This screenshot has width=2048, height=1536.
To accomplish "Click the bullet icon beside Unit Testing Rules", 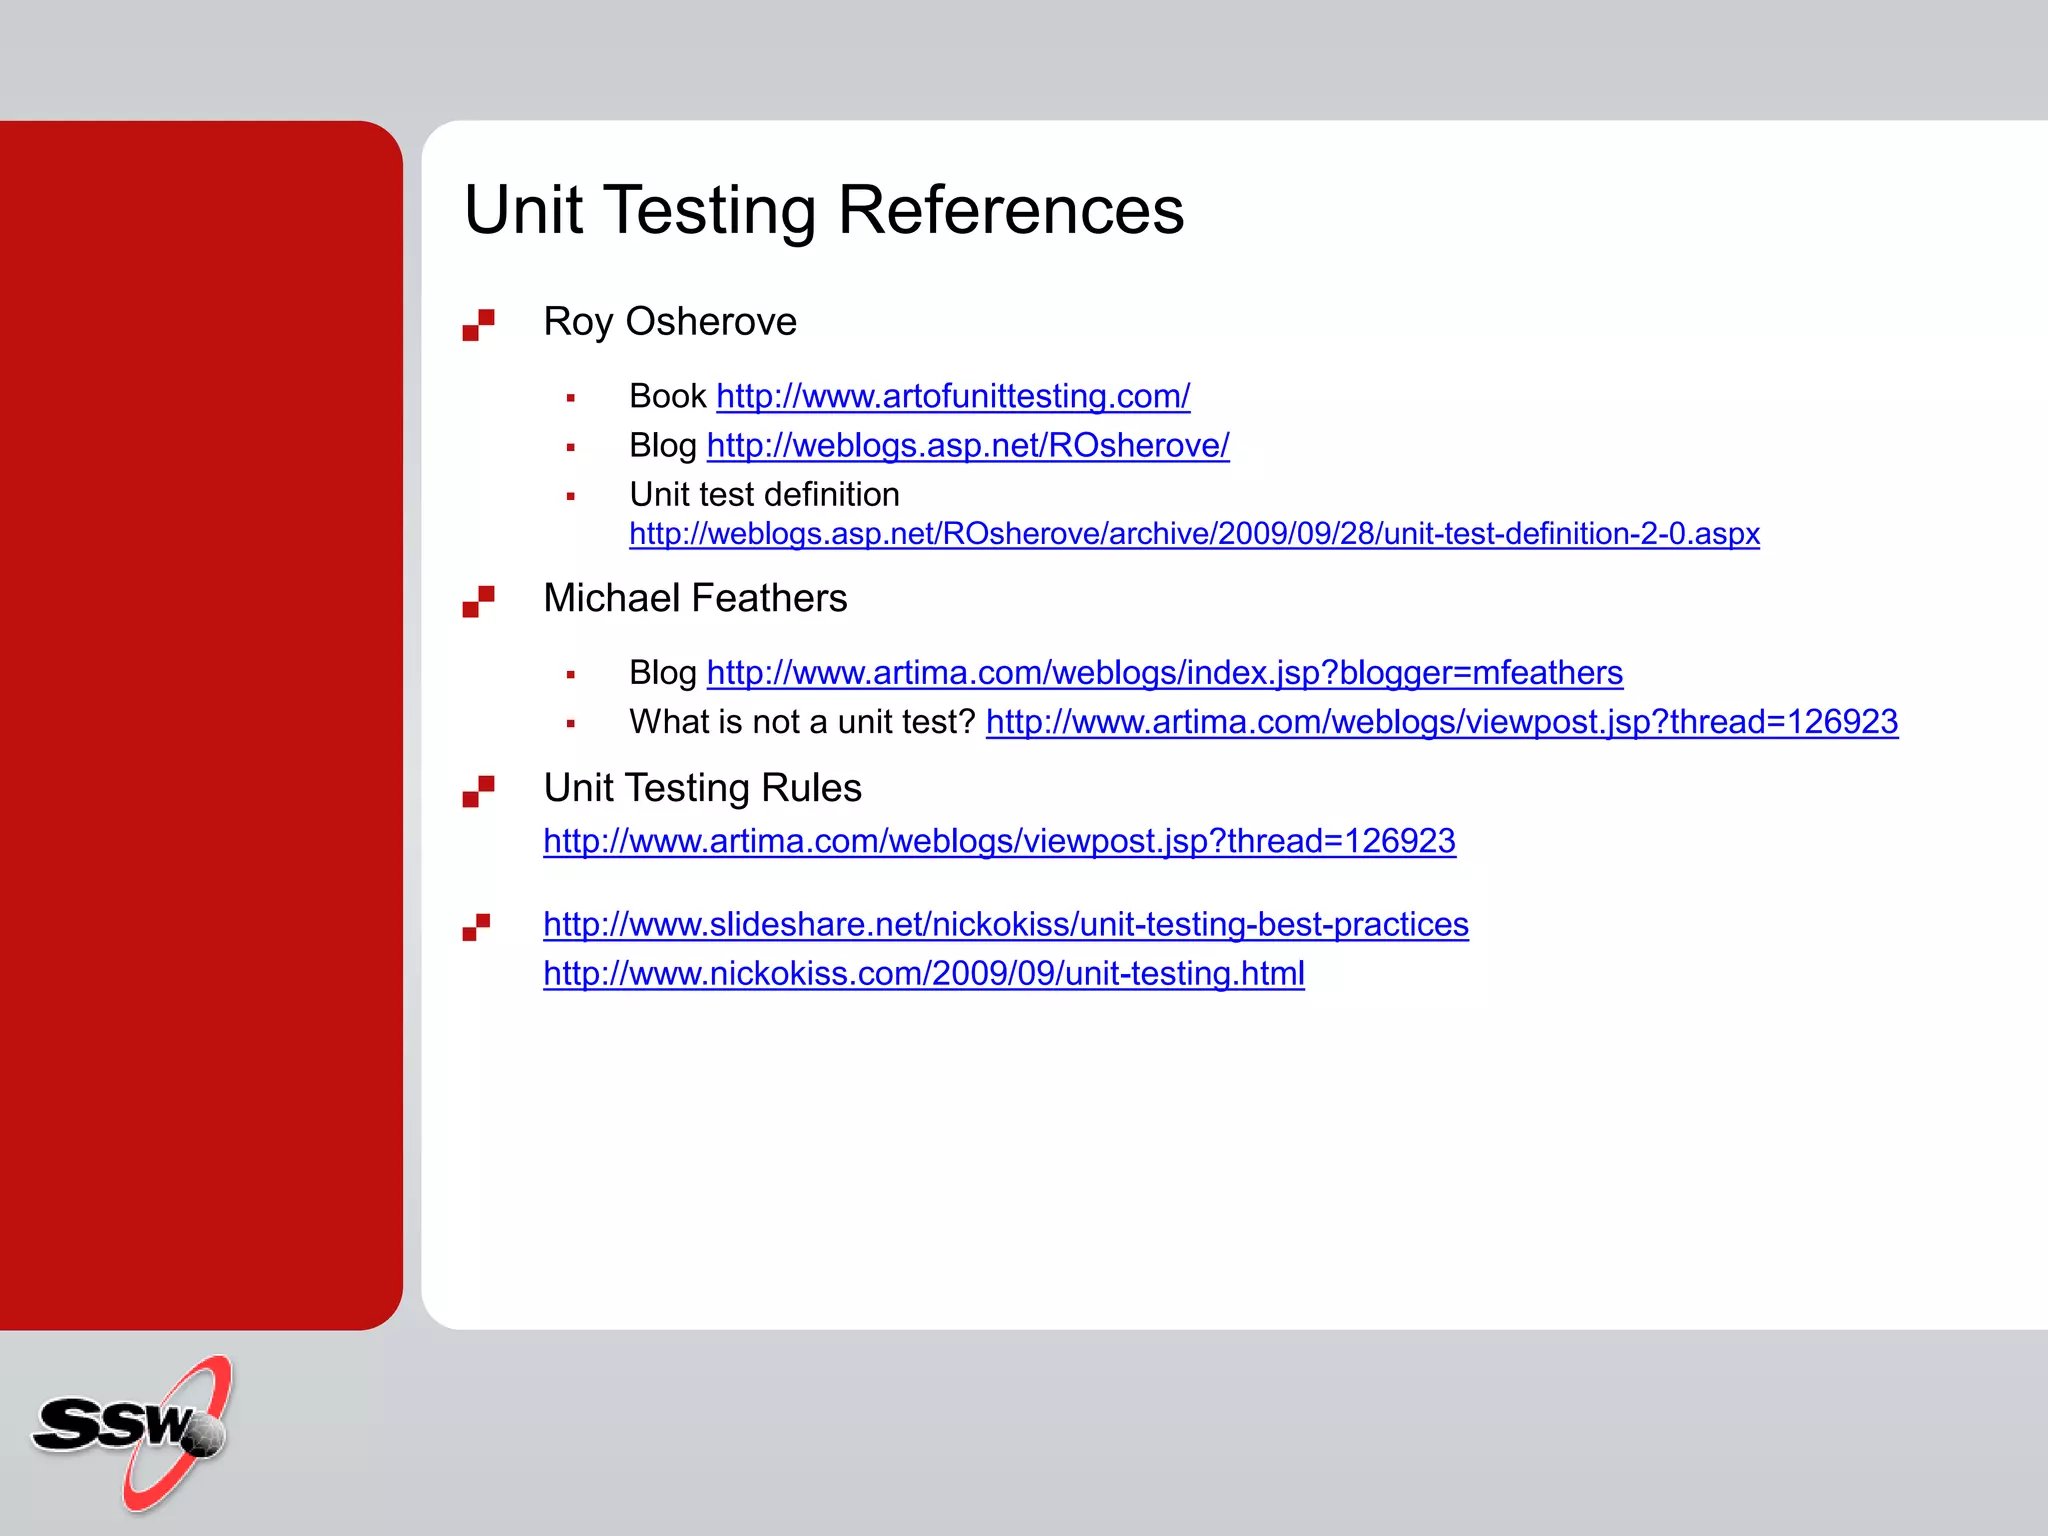I will click(478, 791).
